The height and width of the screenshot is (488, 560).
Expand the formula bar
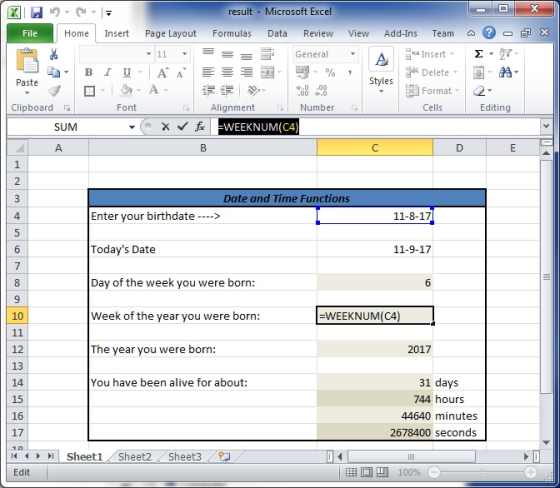pos(546,126)
